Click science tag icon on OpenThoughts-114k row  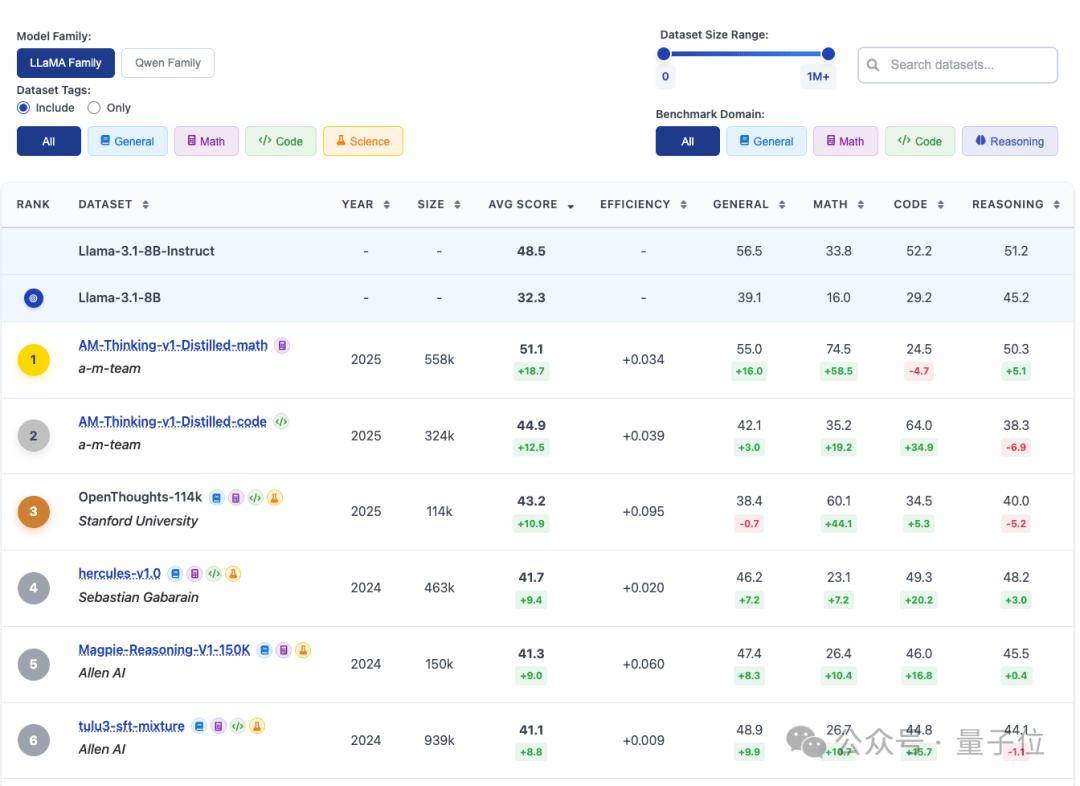point(274,497)
